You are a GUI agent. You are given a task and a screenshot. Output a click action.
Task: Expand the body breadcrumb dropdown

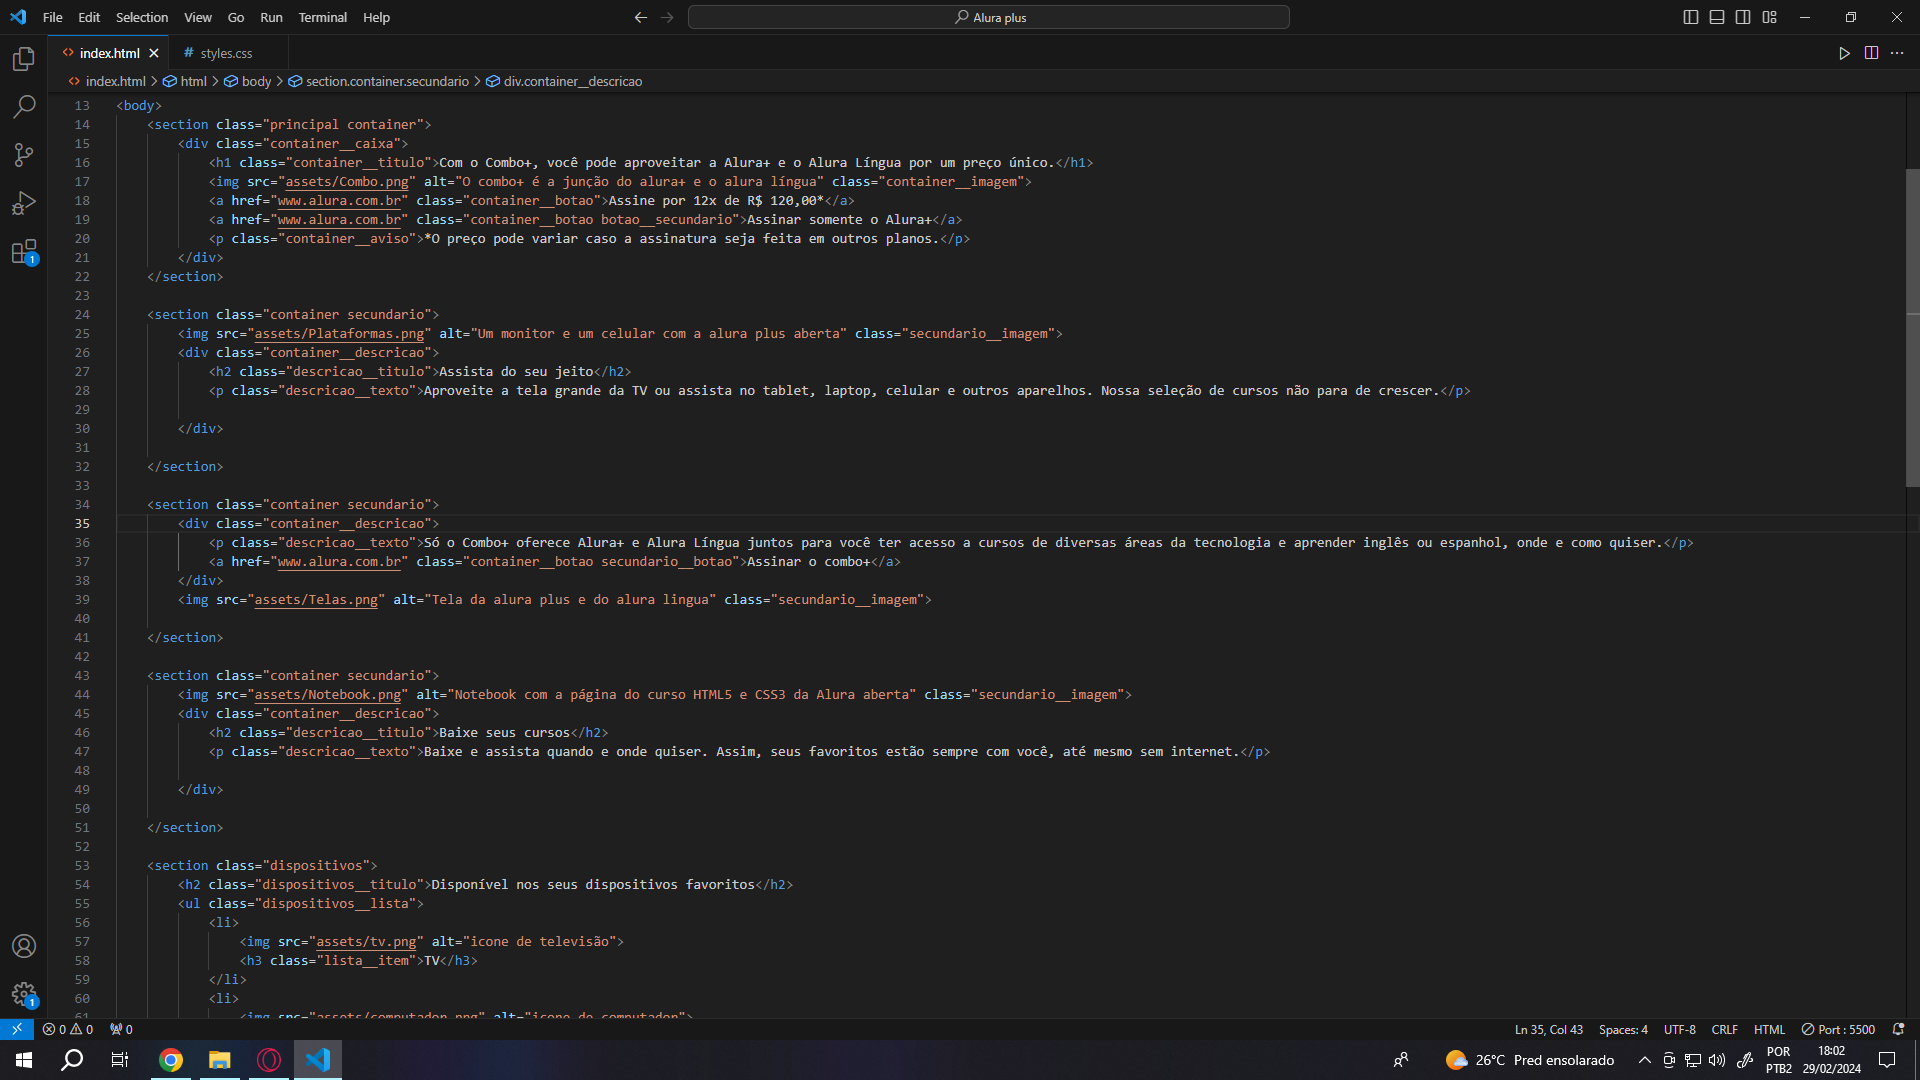[x=256, y=80]
